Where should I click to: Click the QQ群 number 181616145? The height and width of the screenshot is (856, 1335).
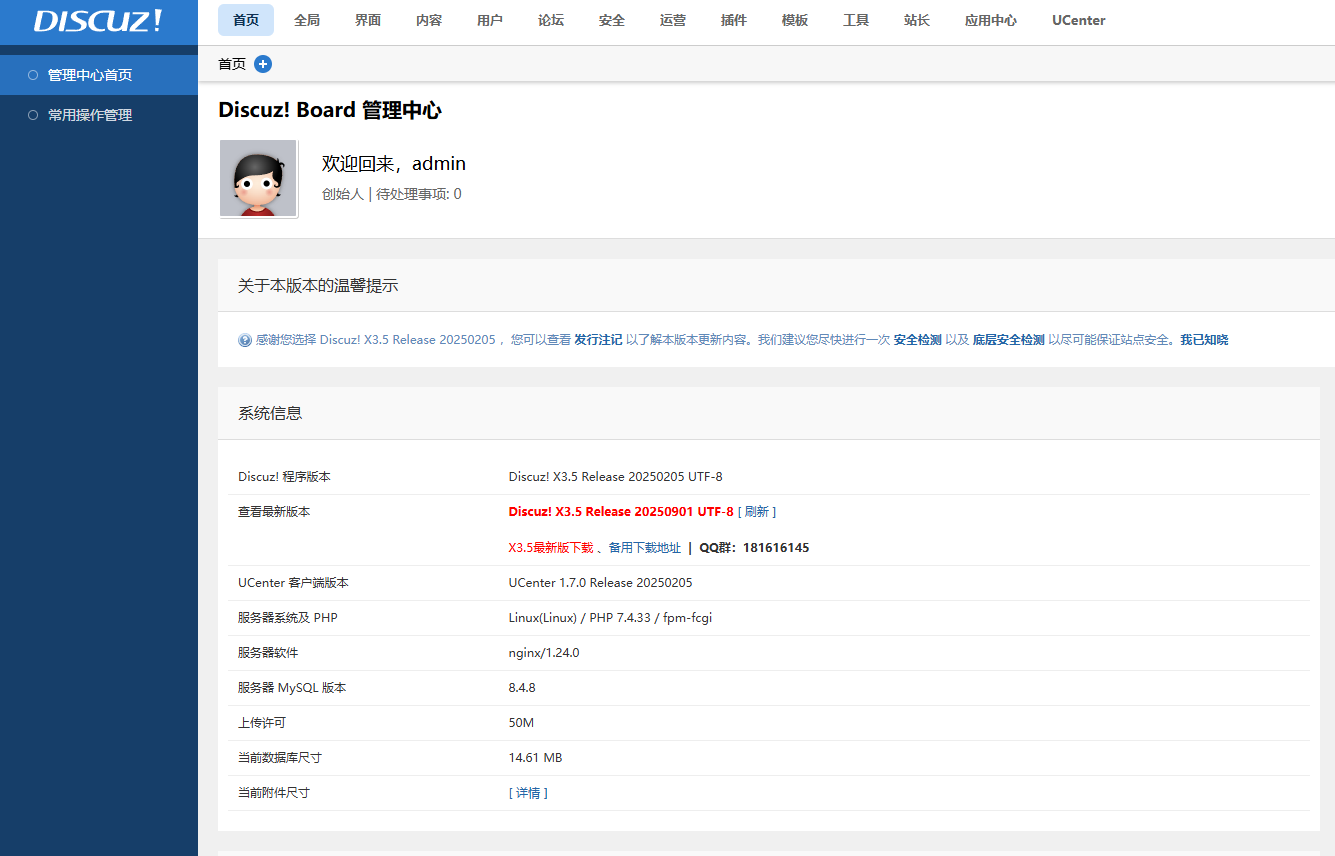[776, 548]
